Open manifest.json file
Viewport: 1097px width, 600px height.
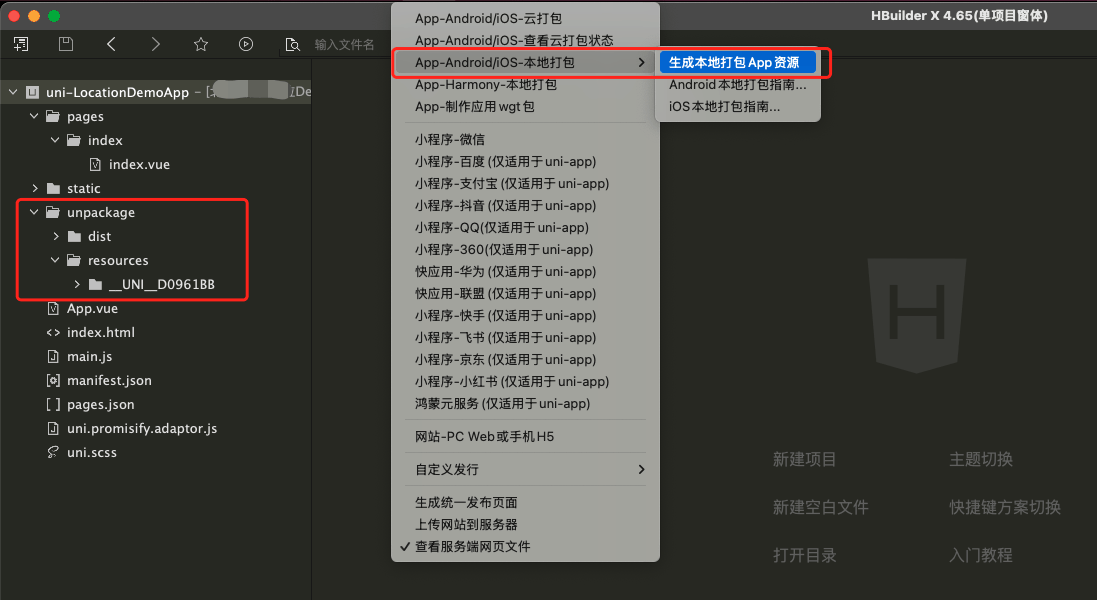pyautogui.click(x=109, y=380)
